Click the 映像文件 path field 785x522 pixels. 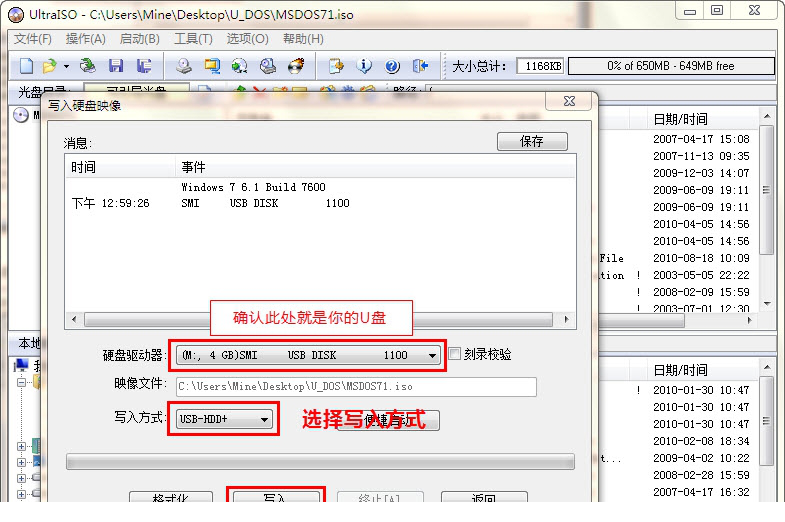pyautogui.click(x=356, y=386)
